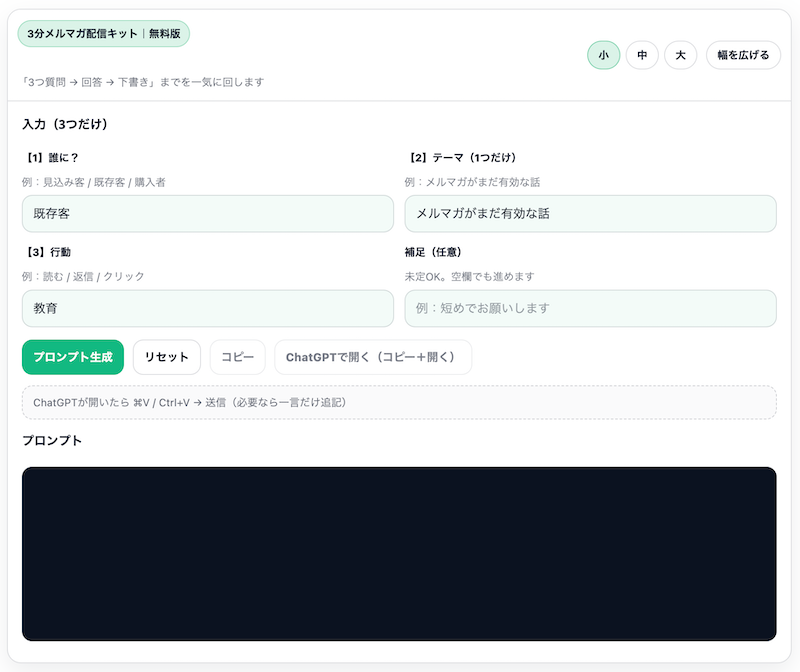
Task: Focus the テーマ field showing メルマガがまだ有効な話
Action: [x=591, y=213]
